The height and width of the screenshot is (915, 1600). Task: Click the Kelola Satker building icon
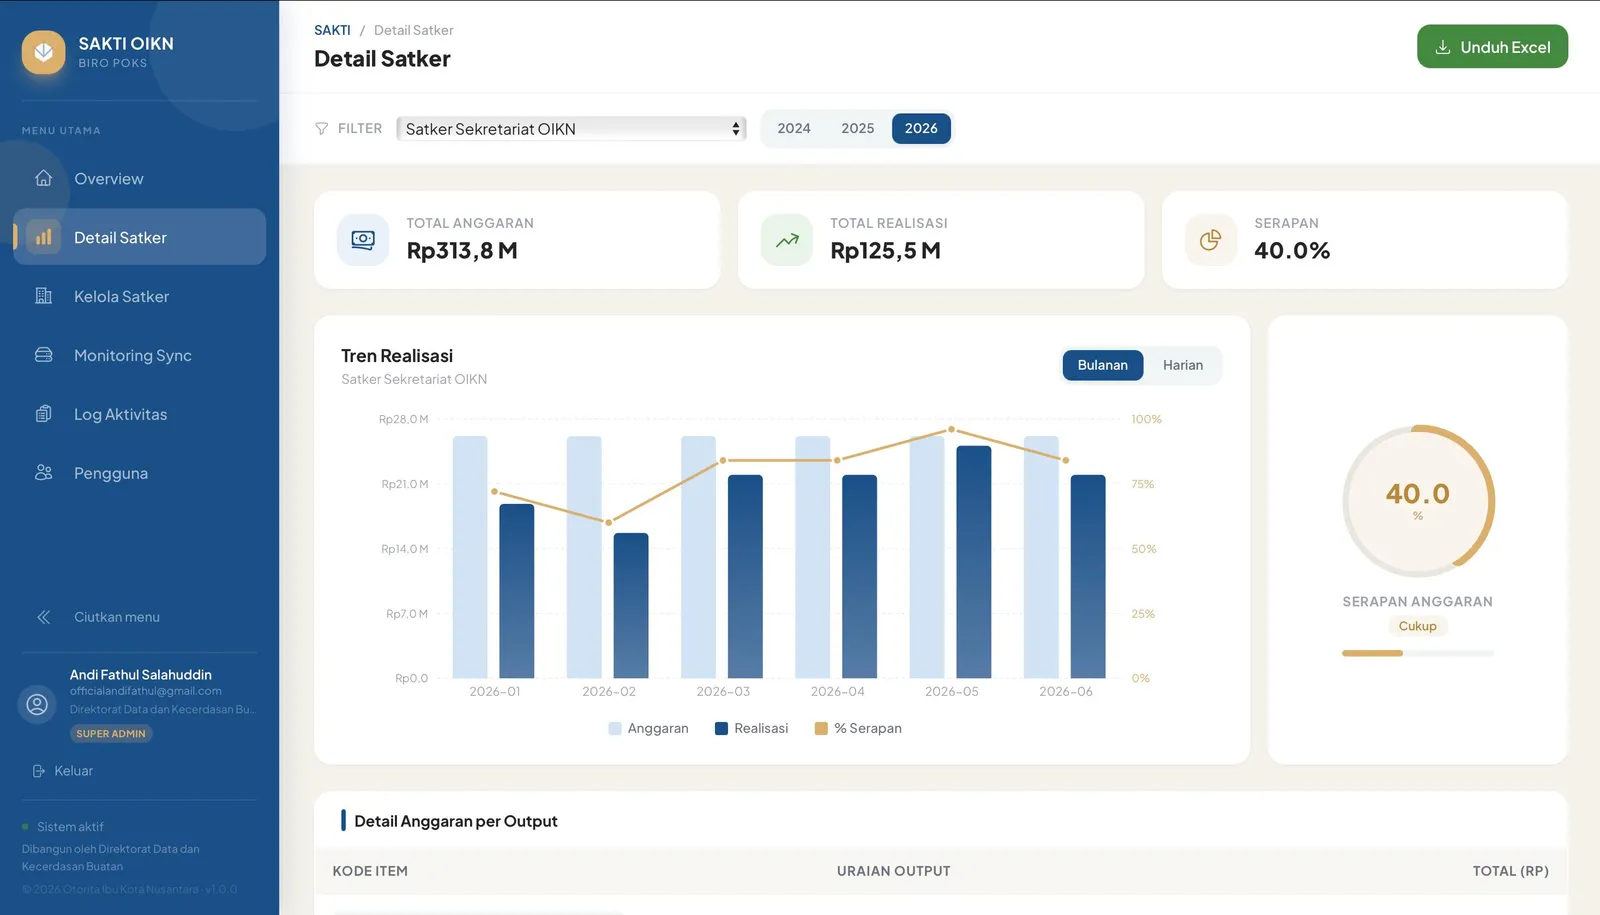[43, 296]
